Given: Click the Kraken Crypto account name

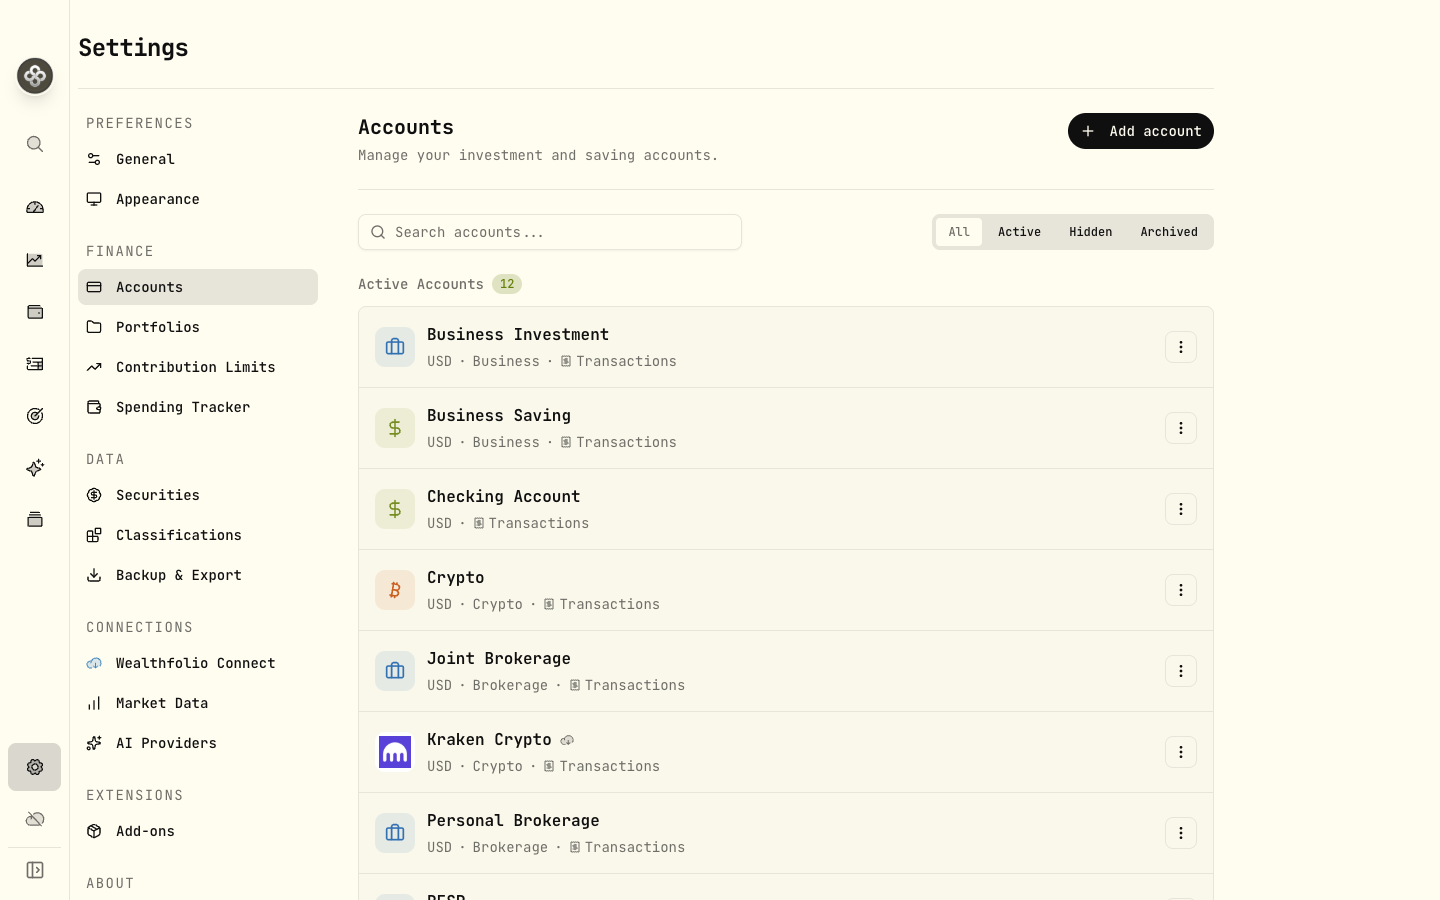Looking at the screenshot, I should (x=489, y=739).
